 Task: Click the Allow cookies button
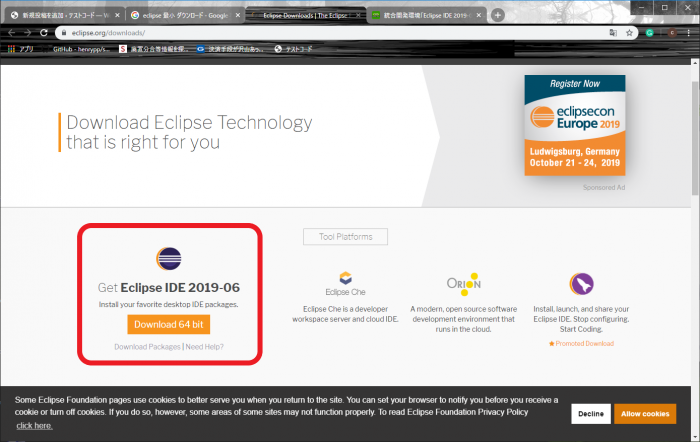tap(645, 414)
